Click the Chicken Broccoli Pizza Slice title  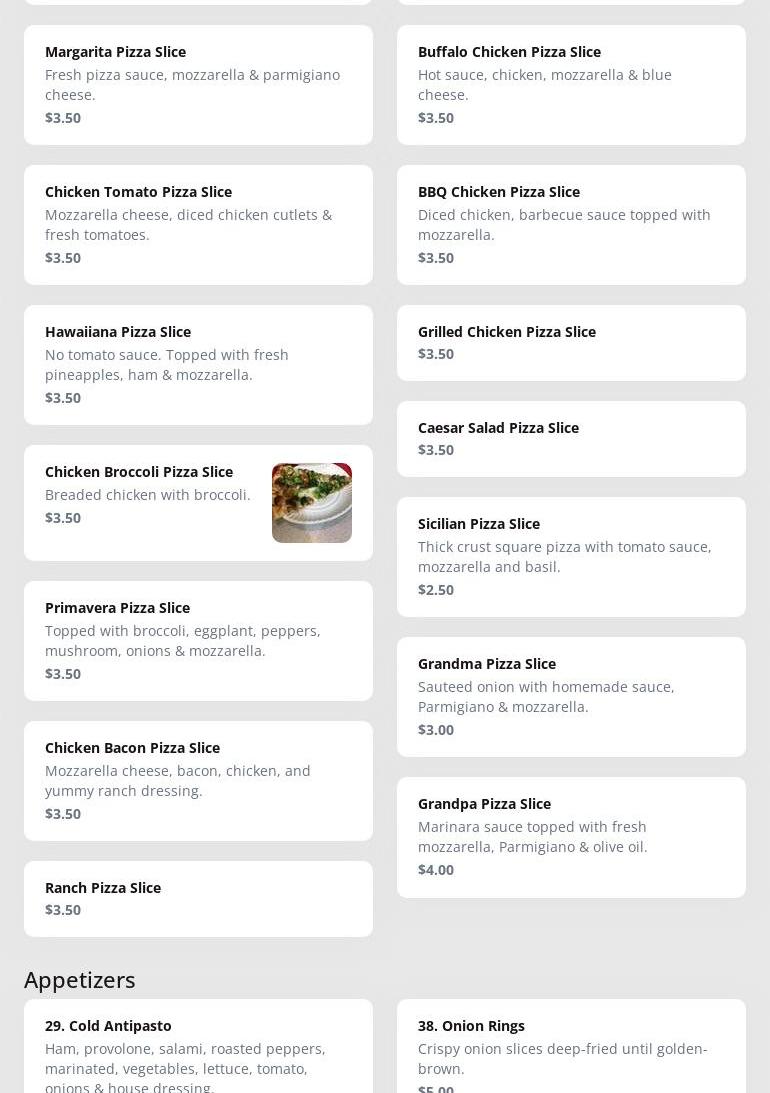(139, 471)
